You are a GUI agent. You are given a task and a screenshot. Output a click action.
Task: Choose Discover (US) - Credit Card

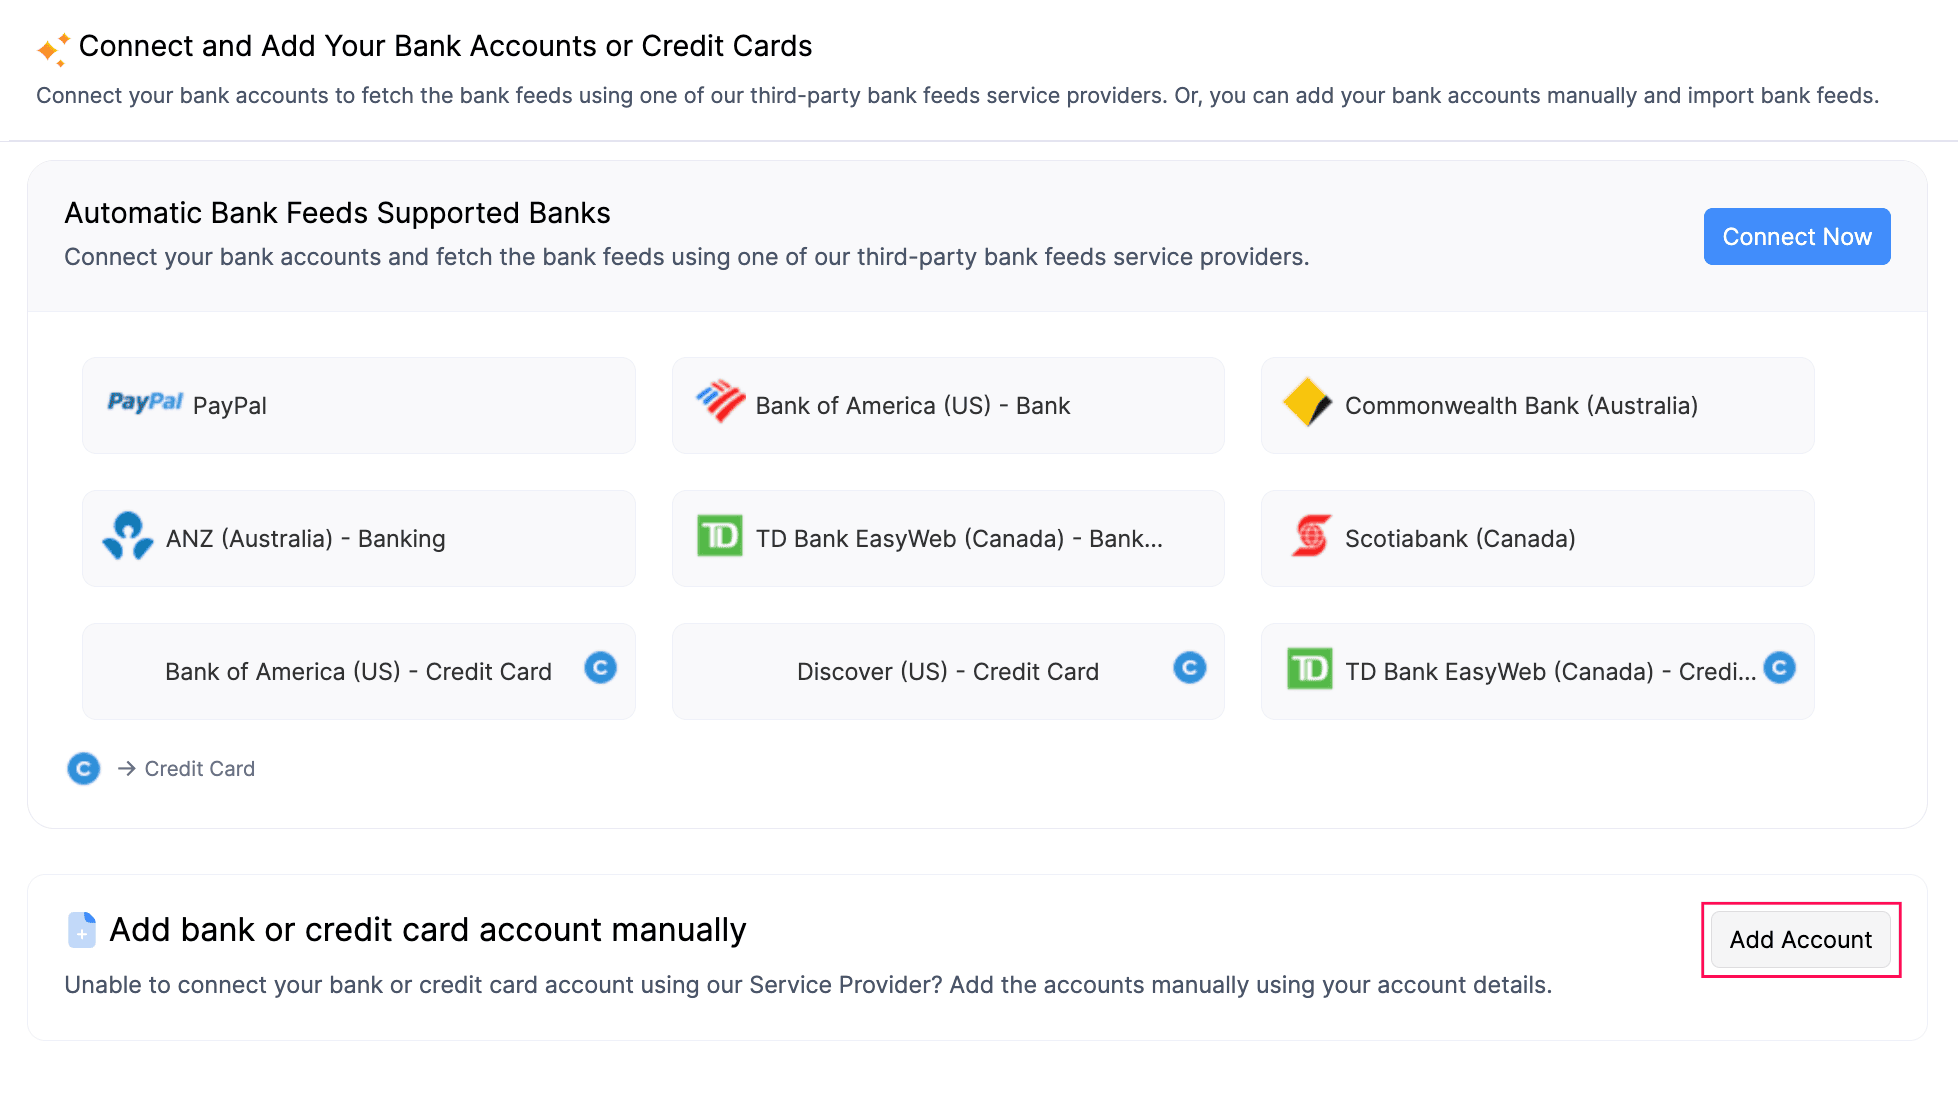[948, 671]
